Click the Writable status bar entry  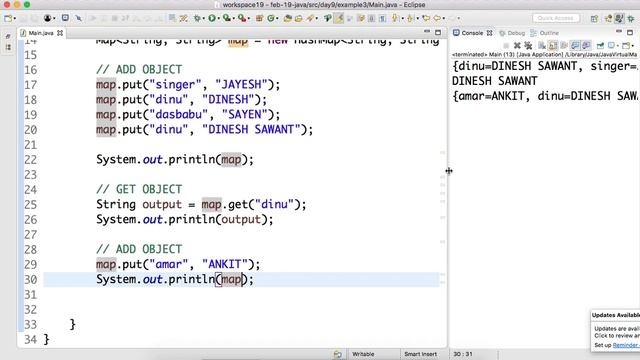[363, 354]
